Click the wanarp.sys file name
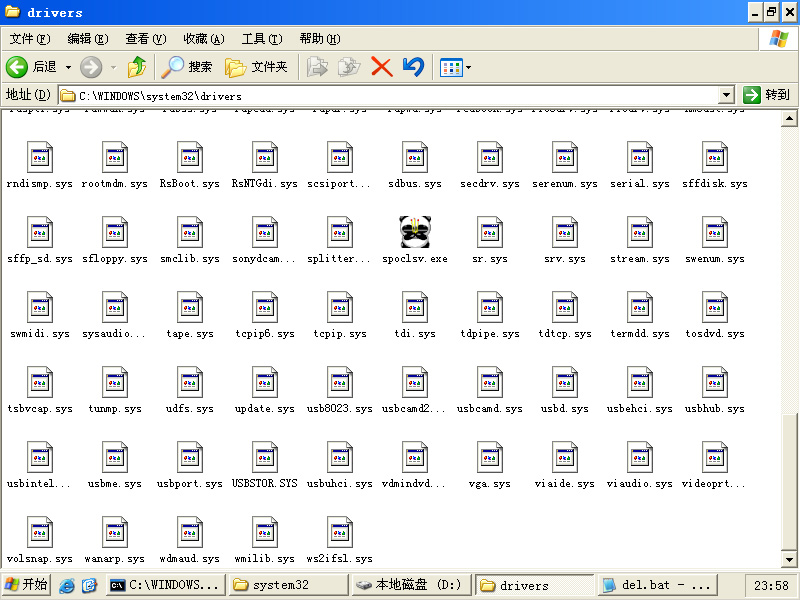This screenshot has width=800, height=600. [x=115, y=559]
